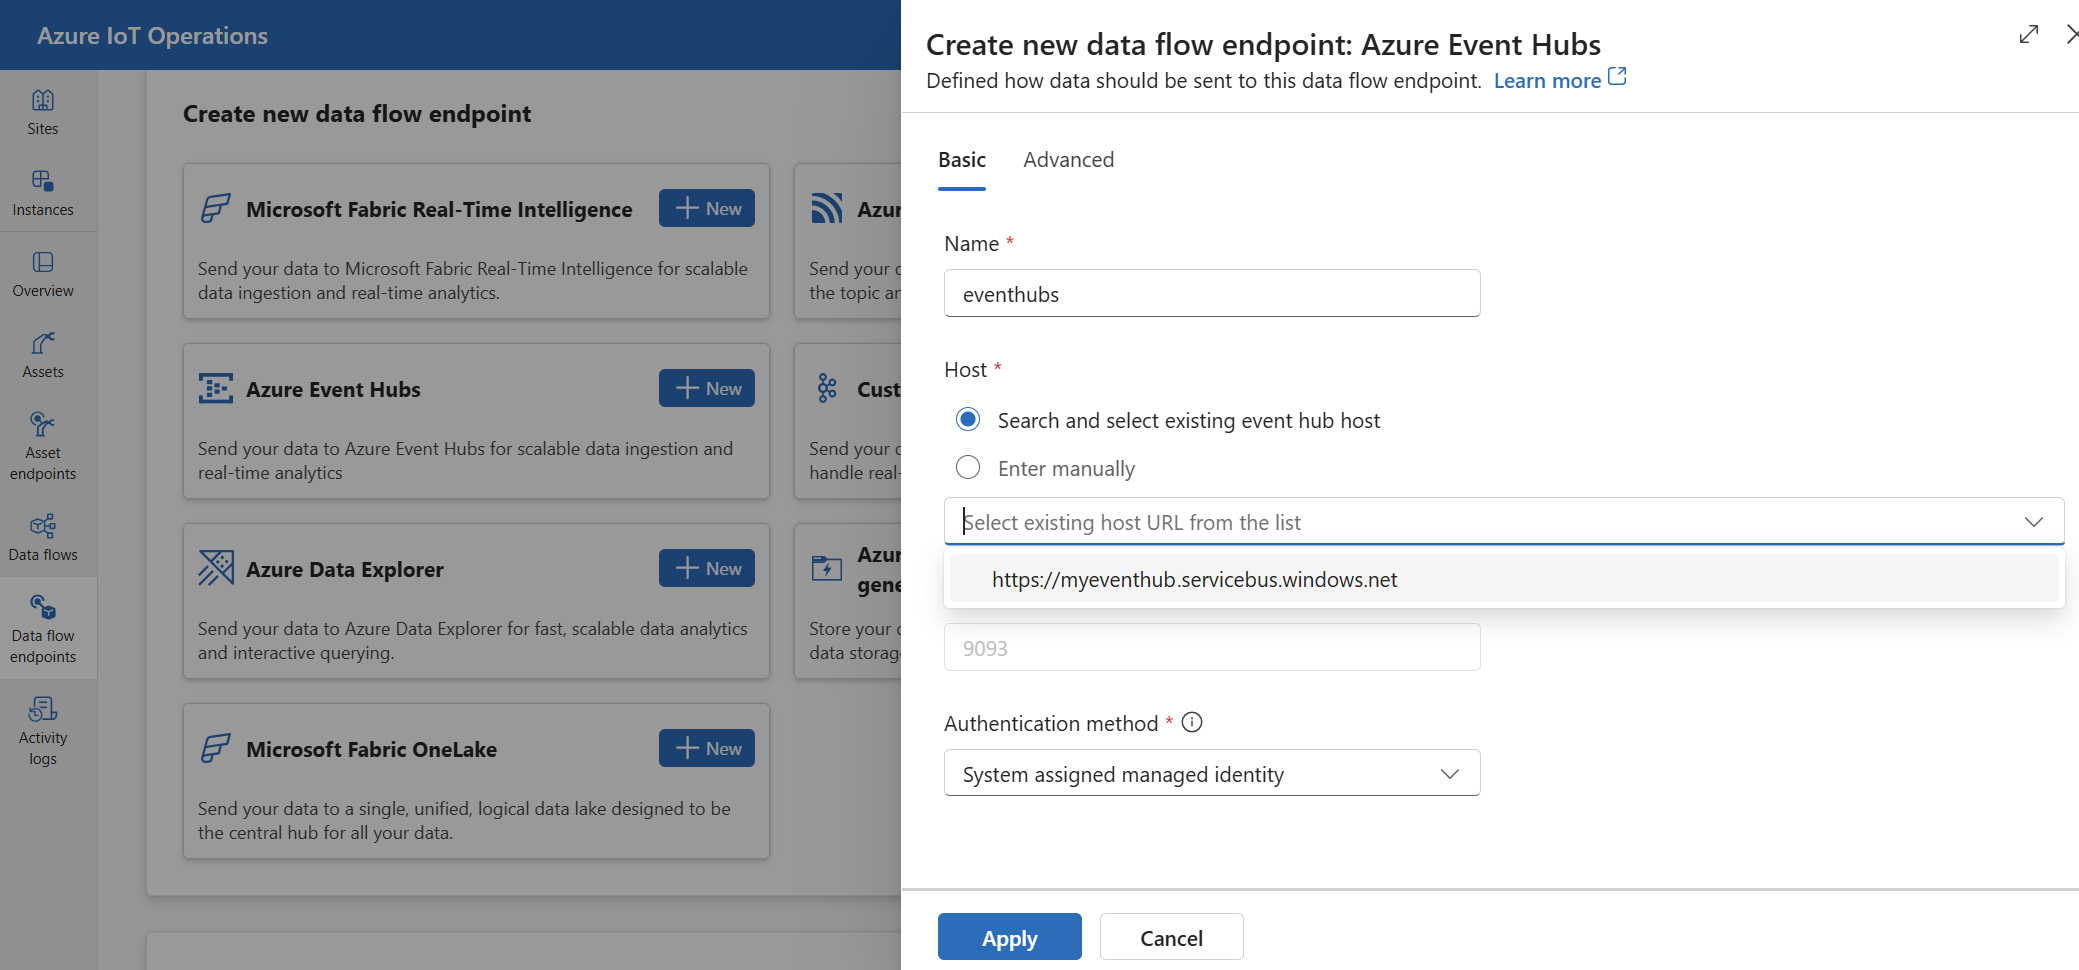
Task: Click the Name input field containing eventhubs
Action: (x=1212, y=293)
